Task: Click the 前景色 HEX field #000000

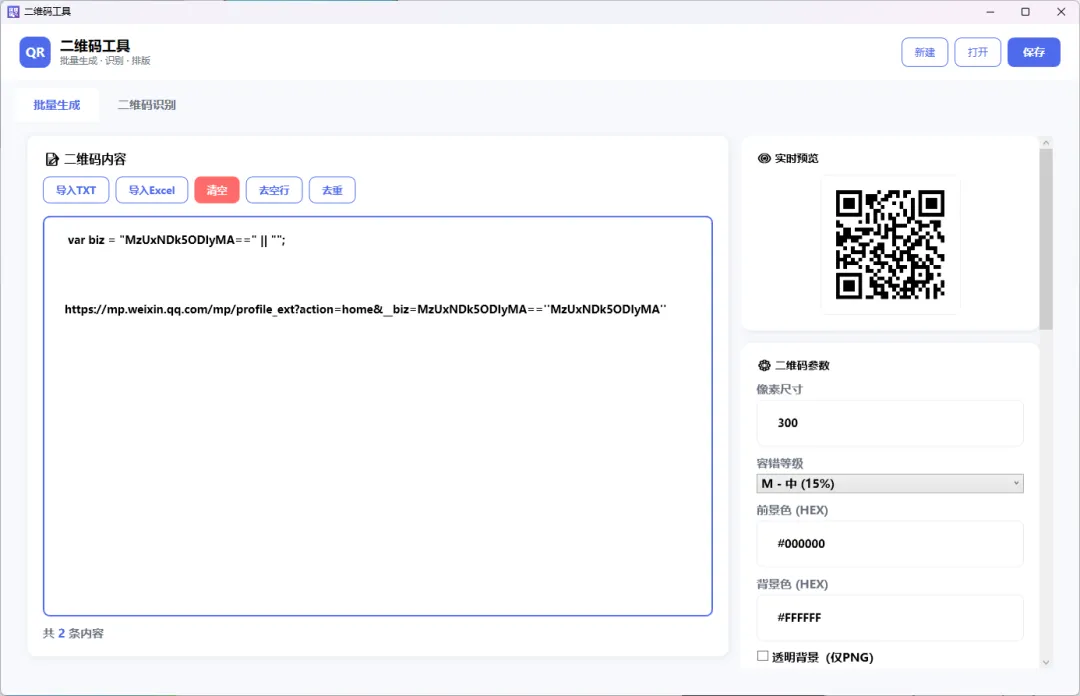Action: (890, 544)
